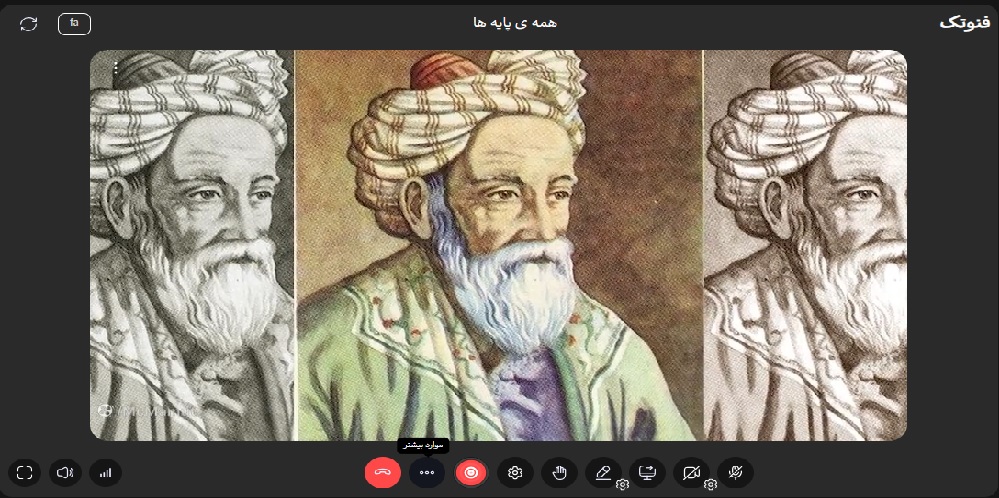Open the small gear for camera settings
The width and height of the screenshot is (999, 498).
710,485
